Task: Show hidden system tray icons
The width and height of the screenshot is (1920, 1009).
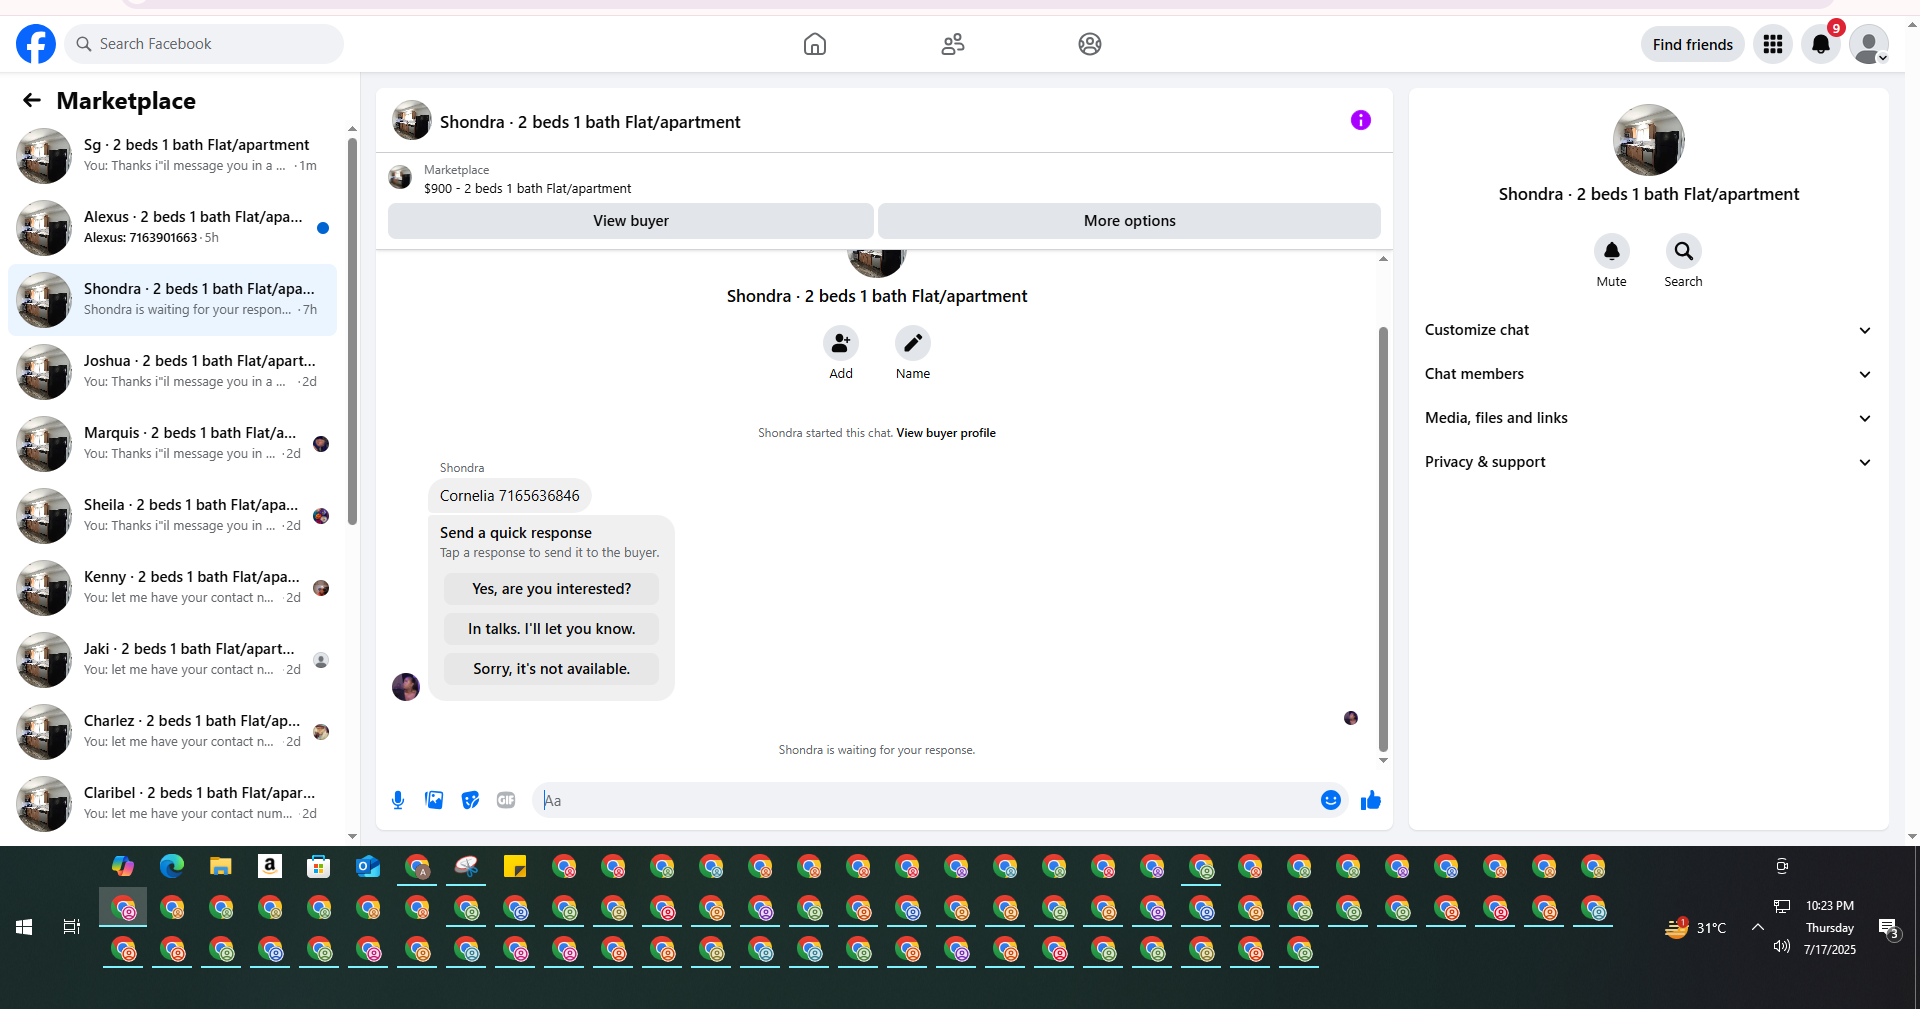Action: pos(1757,928)
